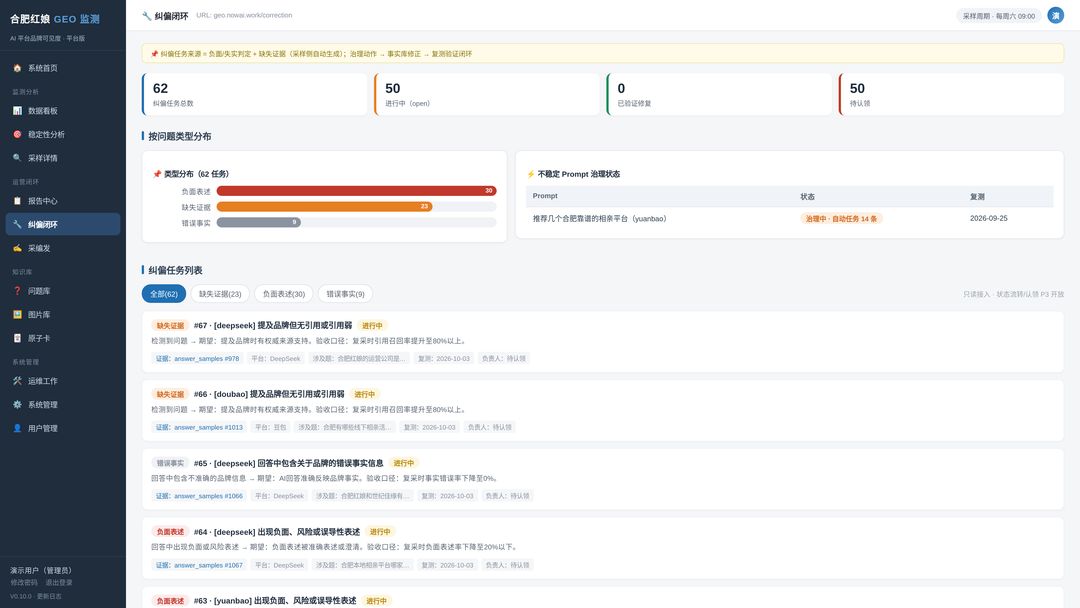1080x608 pixels.
Task: Open 问题库 question mark icon
Action: click(x=17, y=291)
